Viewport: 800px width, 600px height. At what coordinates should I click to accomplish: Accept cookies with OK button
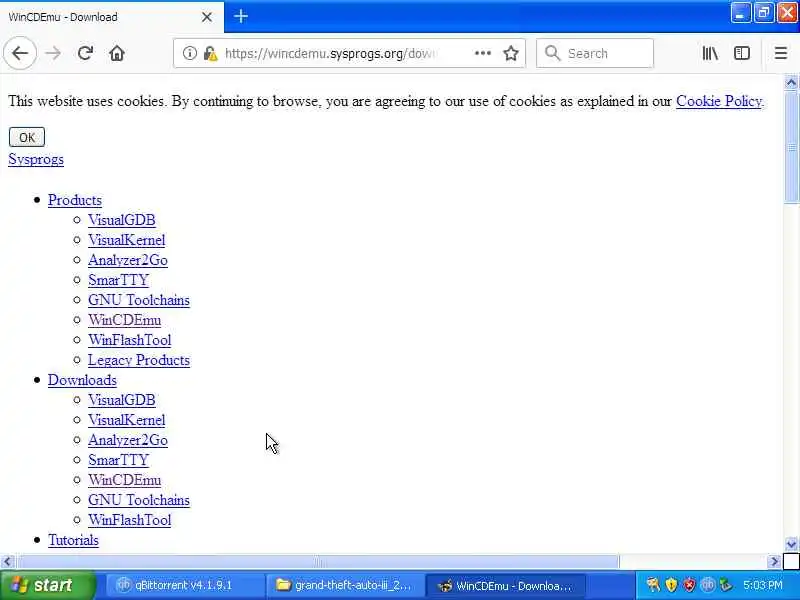27,137
